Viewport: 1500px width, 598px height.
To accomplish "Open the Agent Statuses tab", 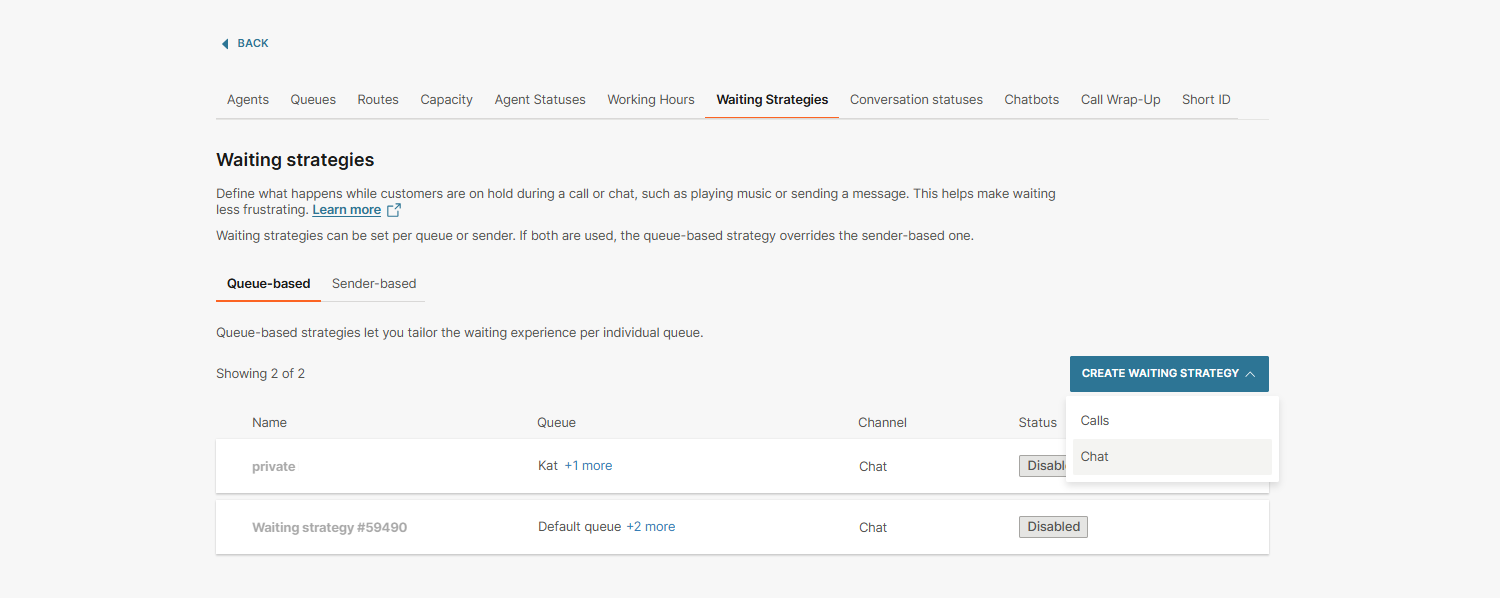I will click(540, 100).
